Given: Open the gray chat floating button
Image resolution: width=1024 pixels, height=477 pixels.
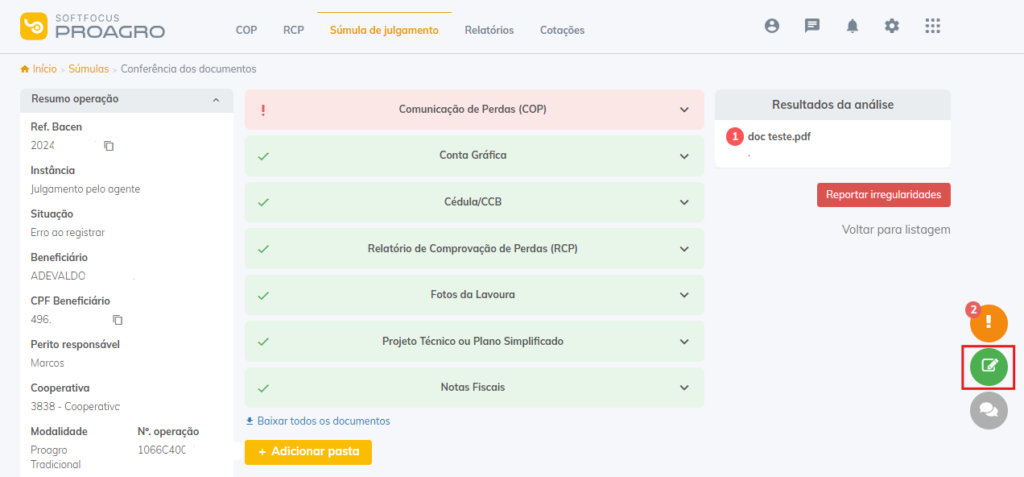Looking at the screenshot, I should pyautogui.click(x=989, y=409).
